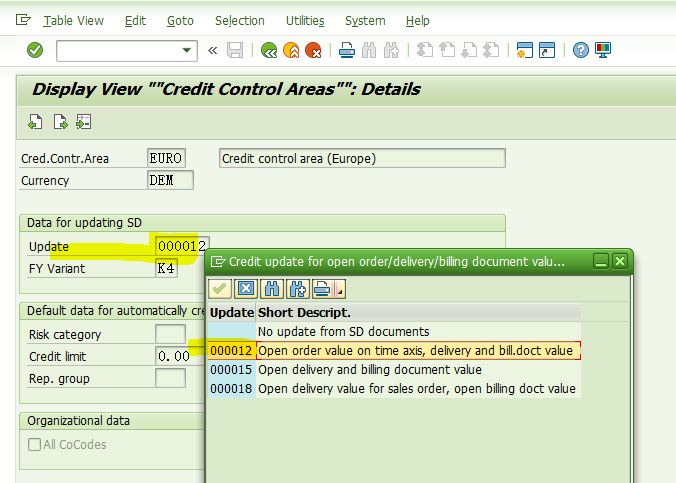This screenshot has height=483, width=676.
Task: Click the Create New Session icon
Action: click(x=525, y=50)
